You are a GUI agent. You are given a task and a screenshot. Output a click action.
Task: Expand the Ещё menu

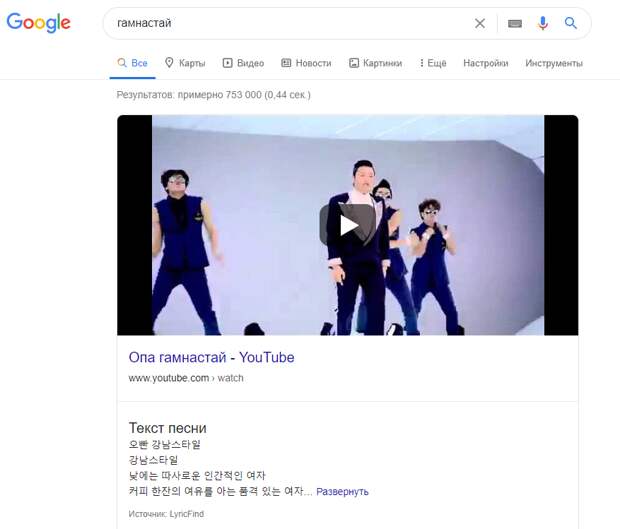click(433, 63)
